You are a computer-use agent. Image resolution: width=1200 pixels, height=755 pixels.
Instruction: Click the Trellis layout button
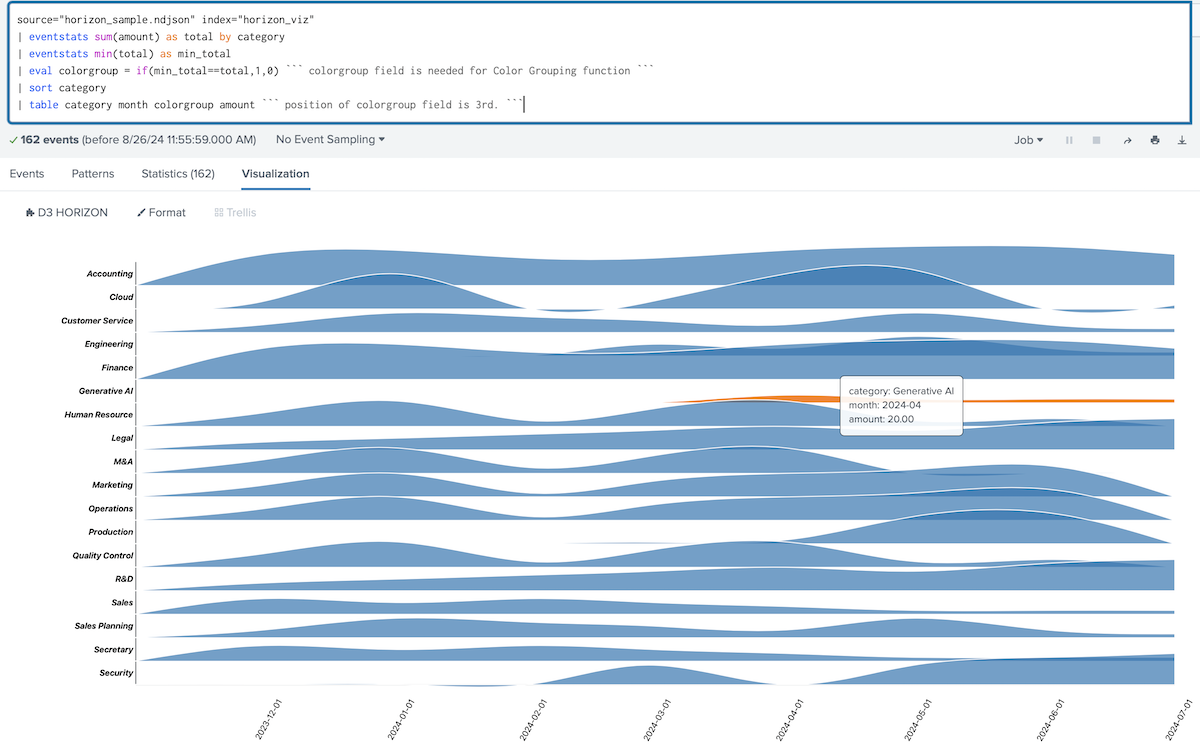pyautogui.click(x=233, y=213)
